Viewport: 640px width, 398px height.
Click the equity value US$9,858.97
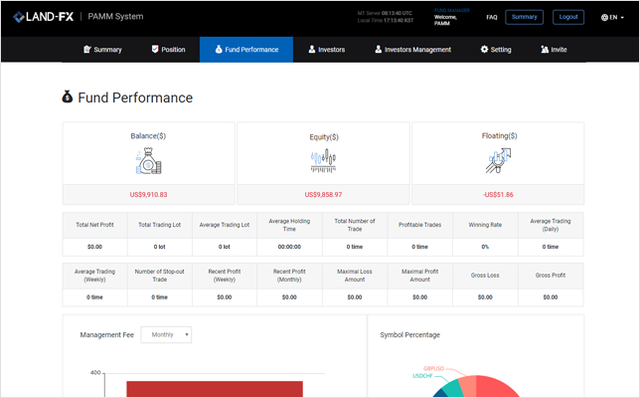point(323,195)
